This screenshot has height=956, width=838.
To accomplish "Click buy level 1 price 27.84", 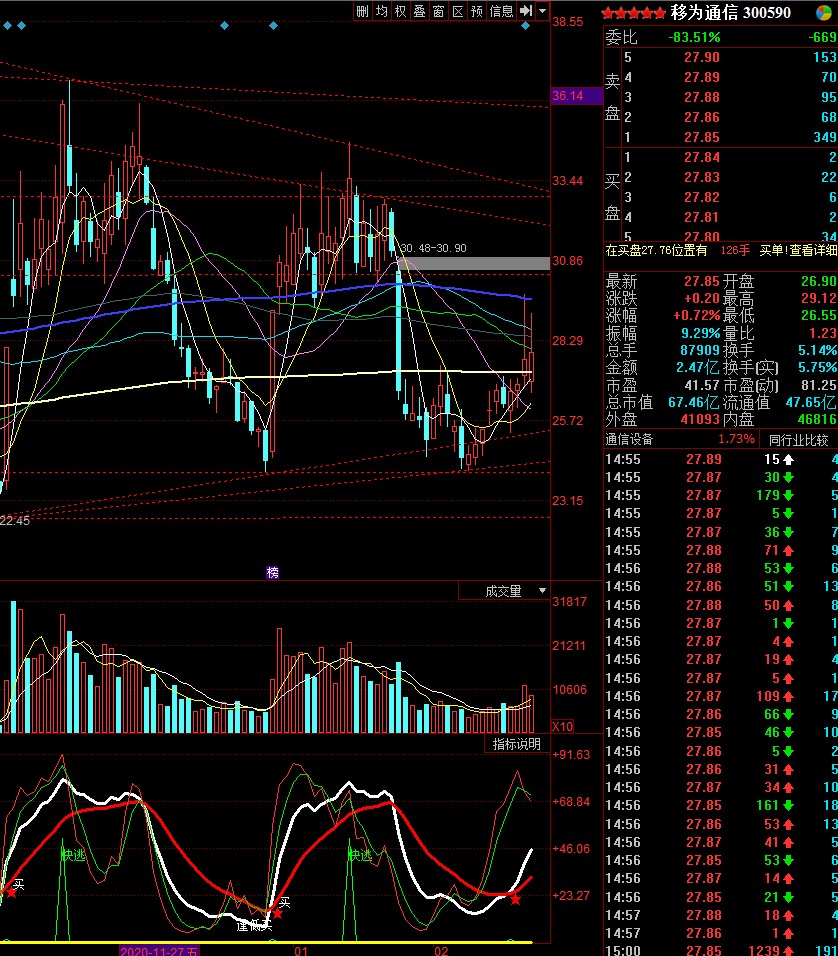I will (701, 157).
